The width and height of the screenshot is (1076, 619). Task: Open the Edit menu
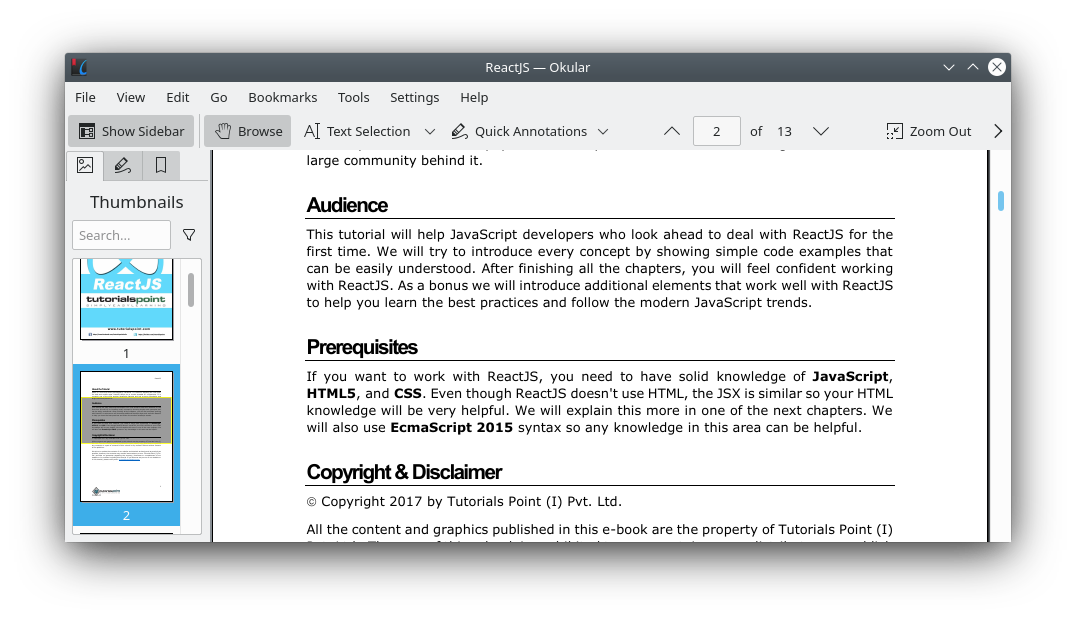pos(178,97)
